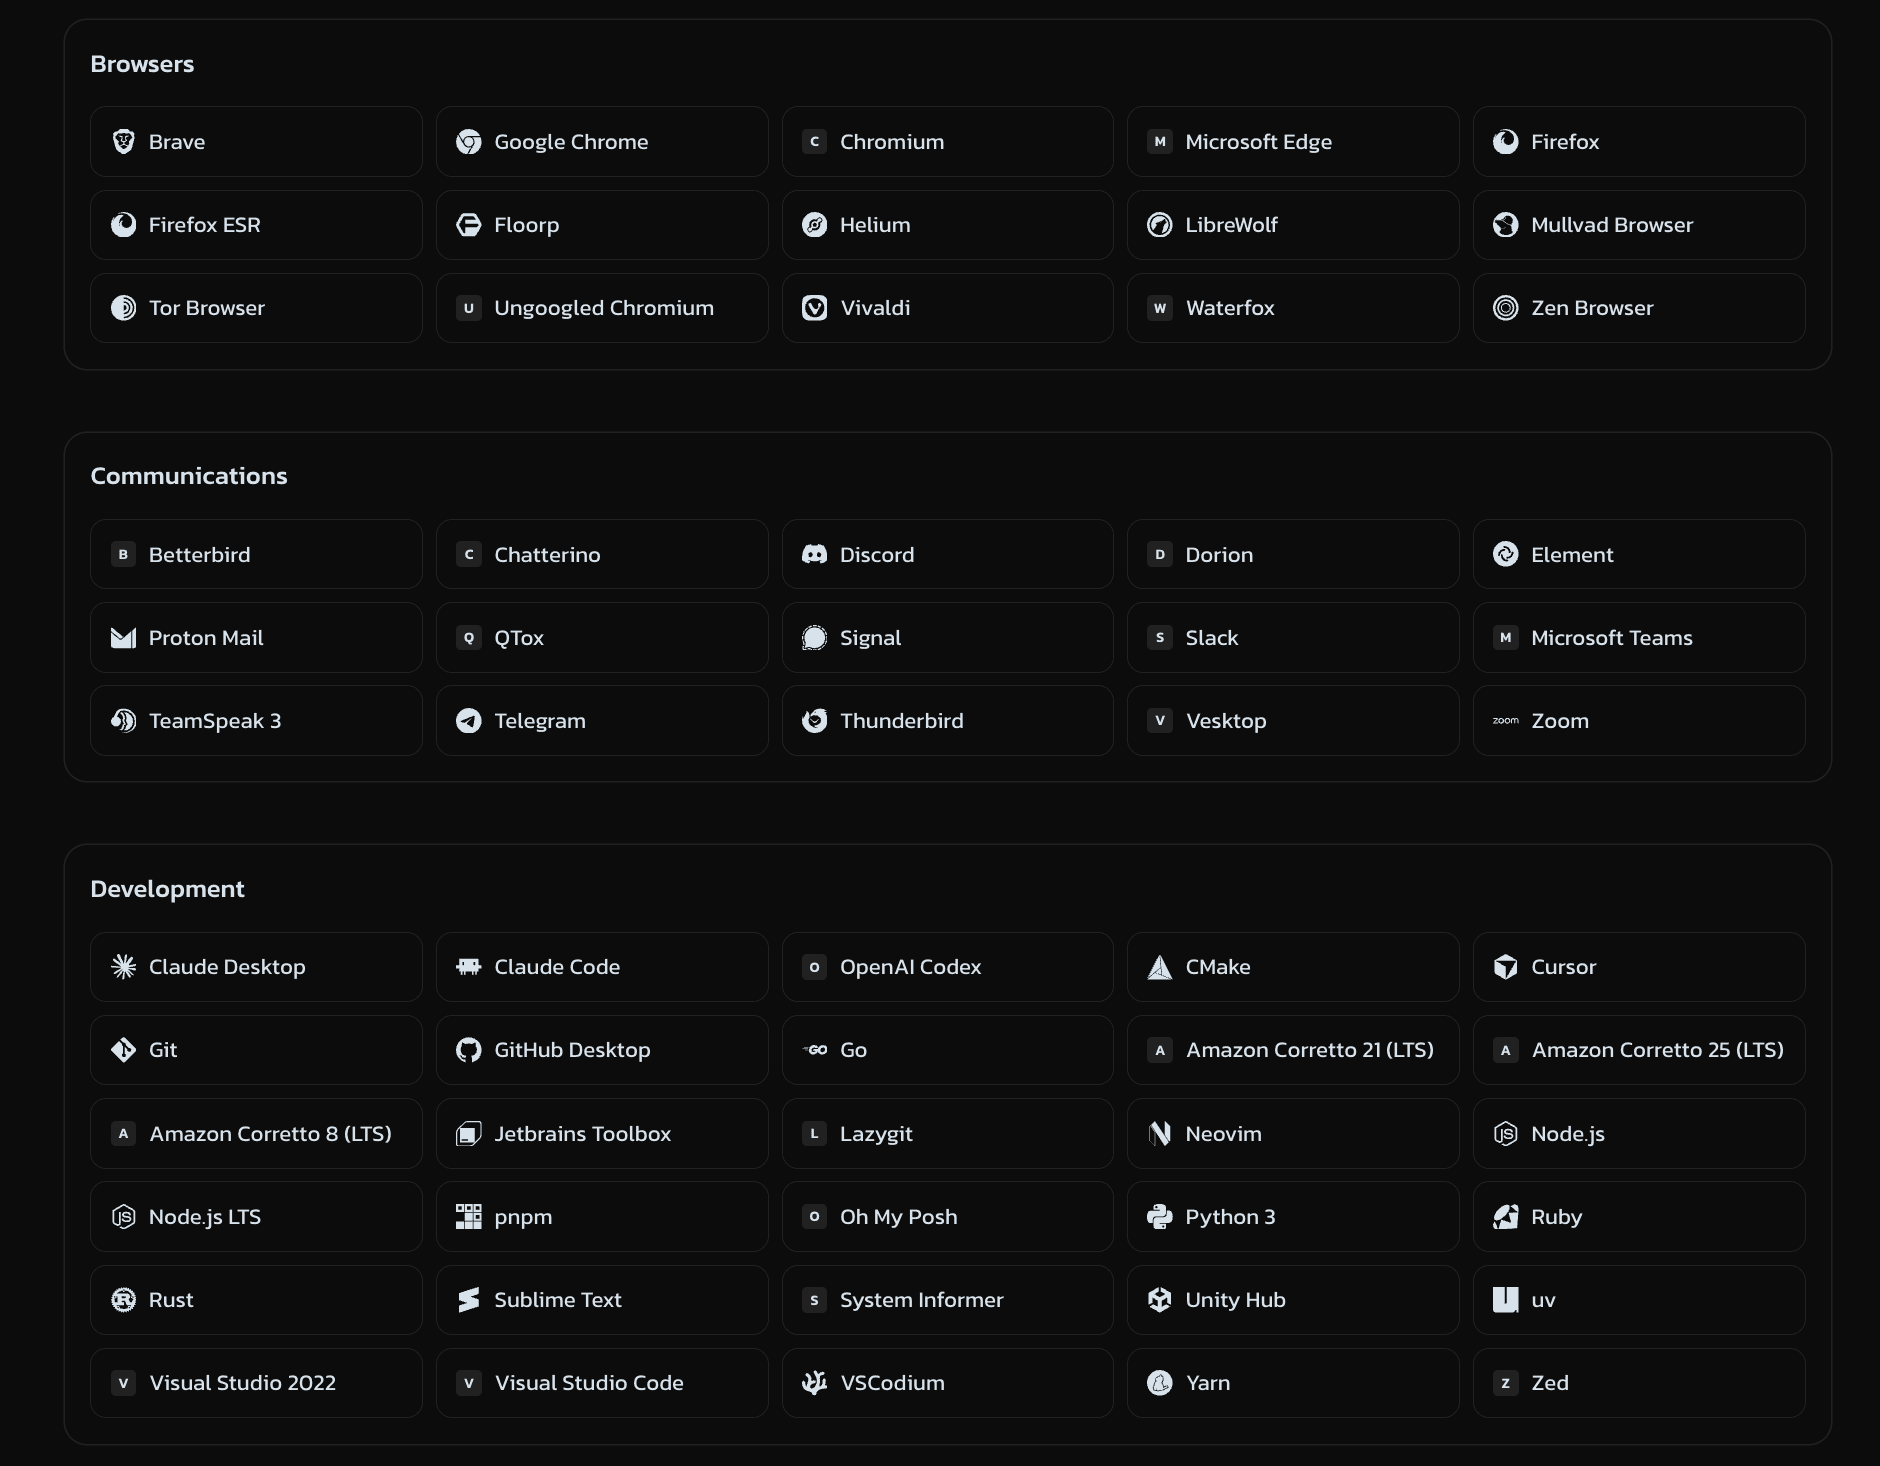Choose the uv package manager icon
The image size is (1880, 1466).
click(1506, 1300)
